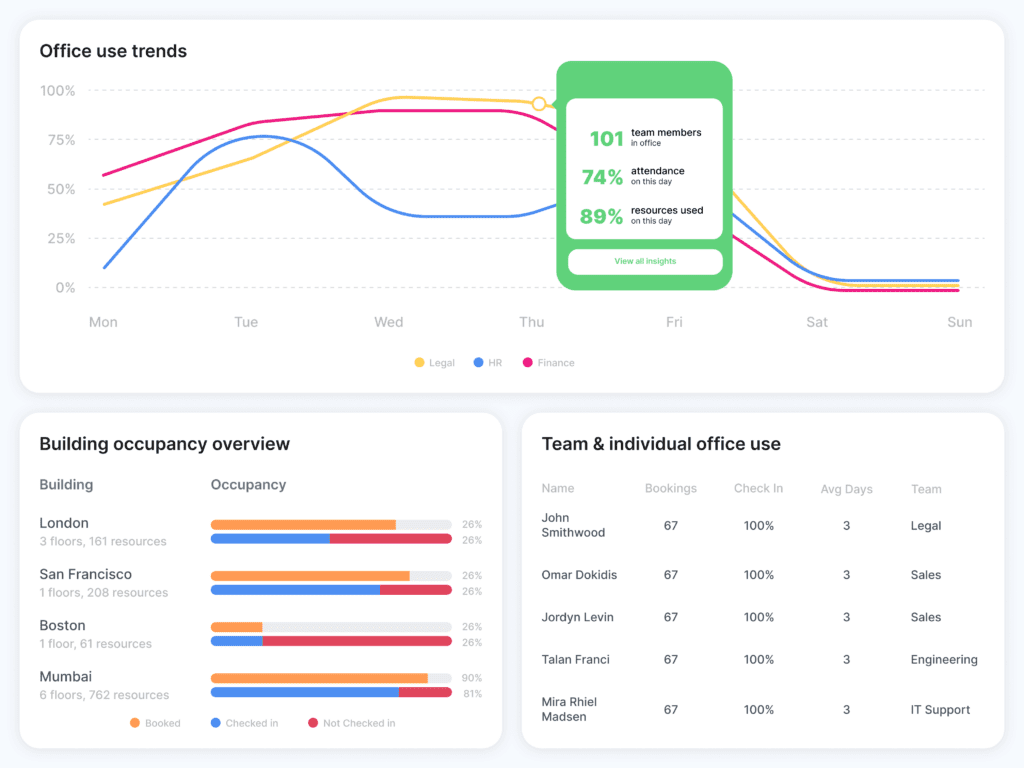The width and height of the screenshot is (1024, 768).
Task: Click the Booked legend orange dot
Action: click(135, 723)
